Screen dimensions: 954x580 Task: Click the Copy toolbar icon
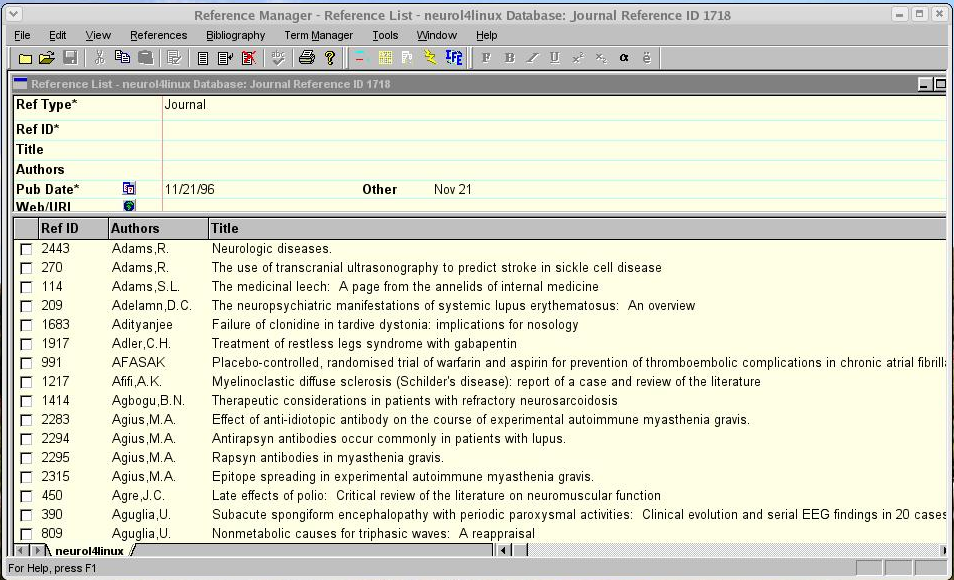point(122,58)
